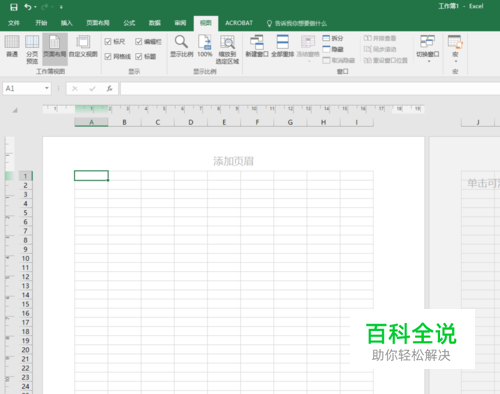
Task: Click 添加页眉 to add header
Action: point(233,161)
